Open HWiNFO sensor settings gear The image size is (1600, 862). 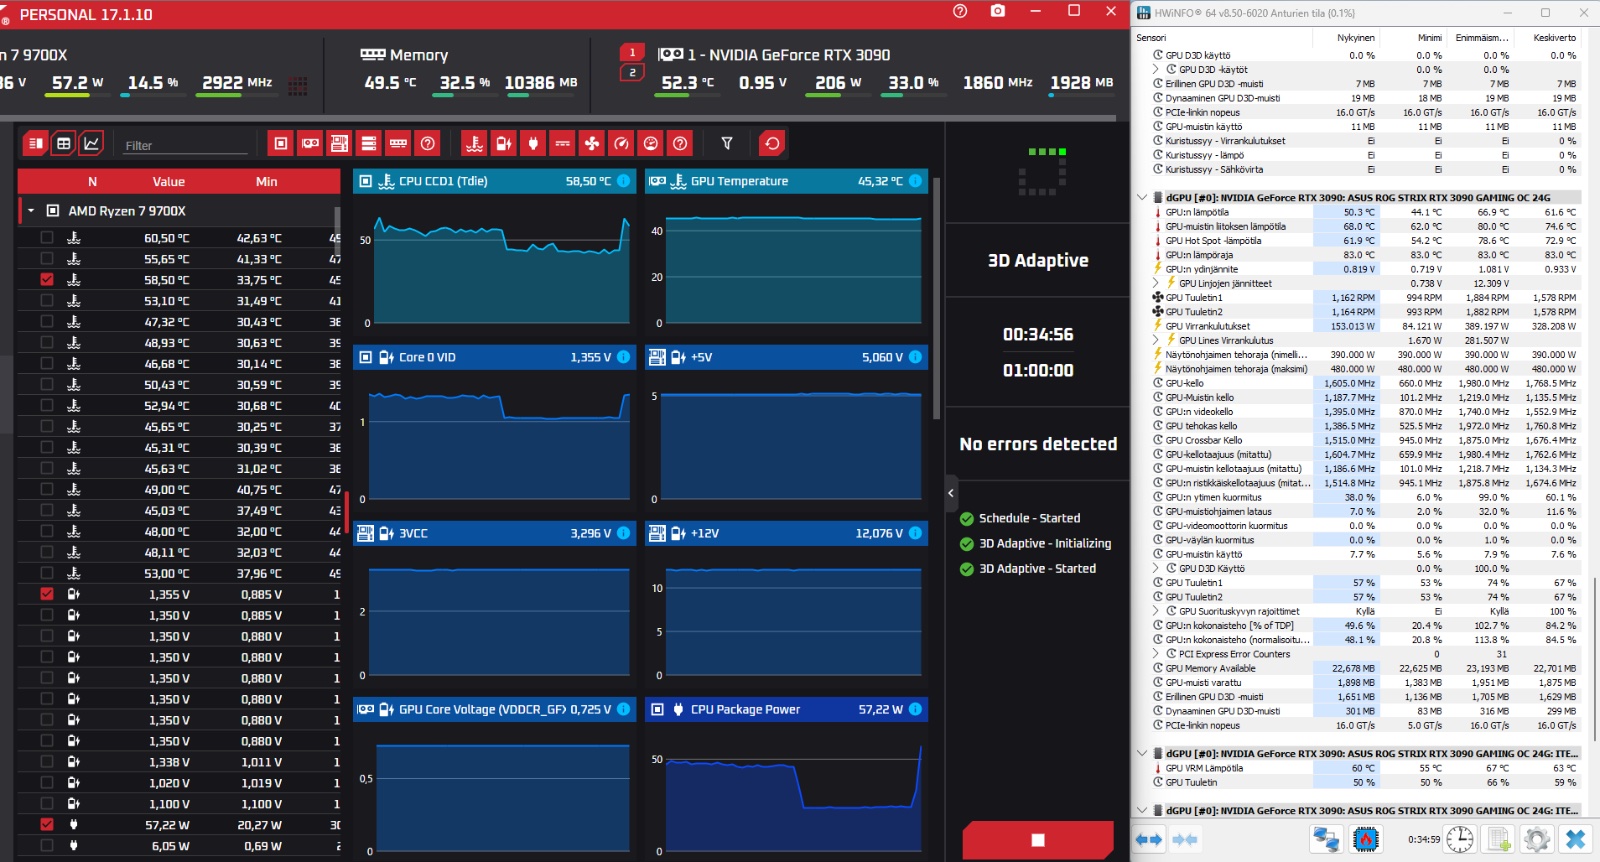pos(1537,840)
